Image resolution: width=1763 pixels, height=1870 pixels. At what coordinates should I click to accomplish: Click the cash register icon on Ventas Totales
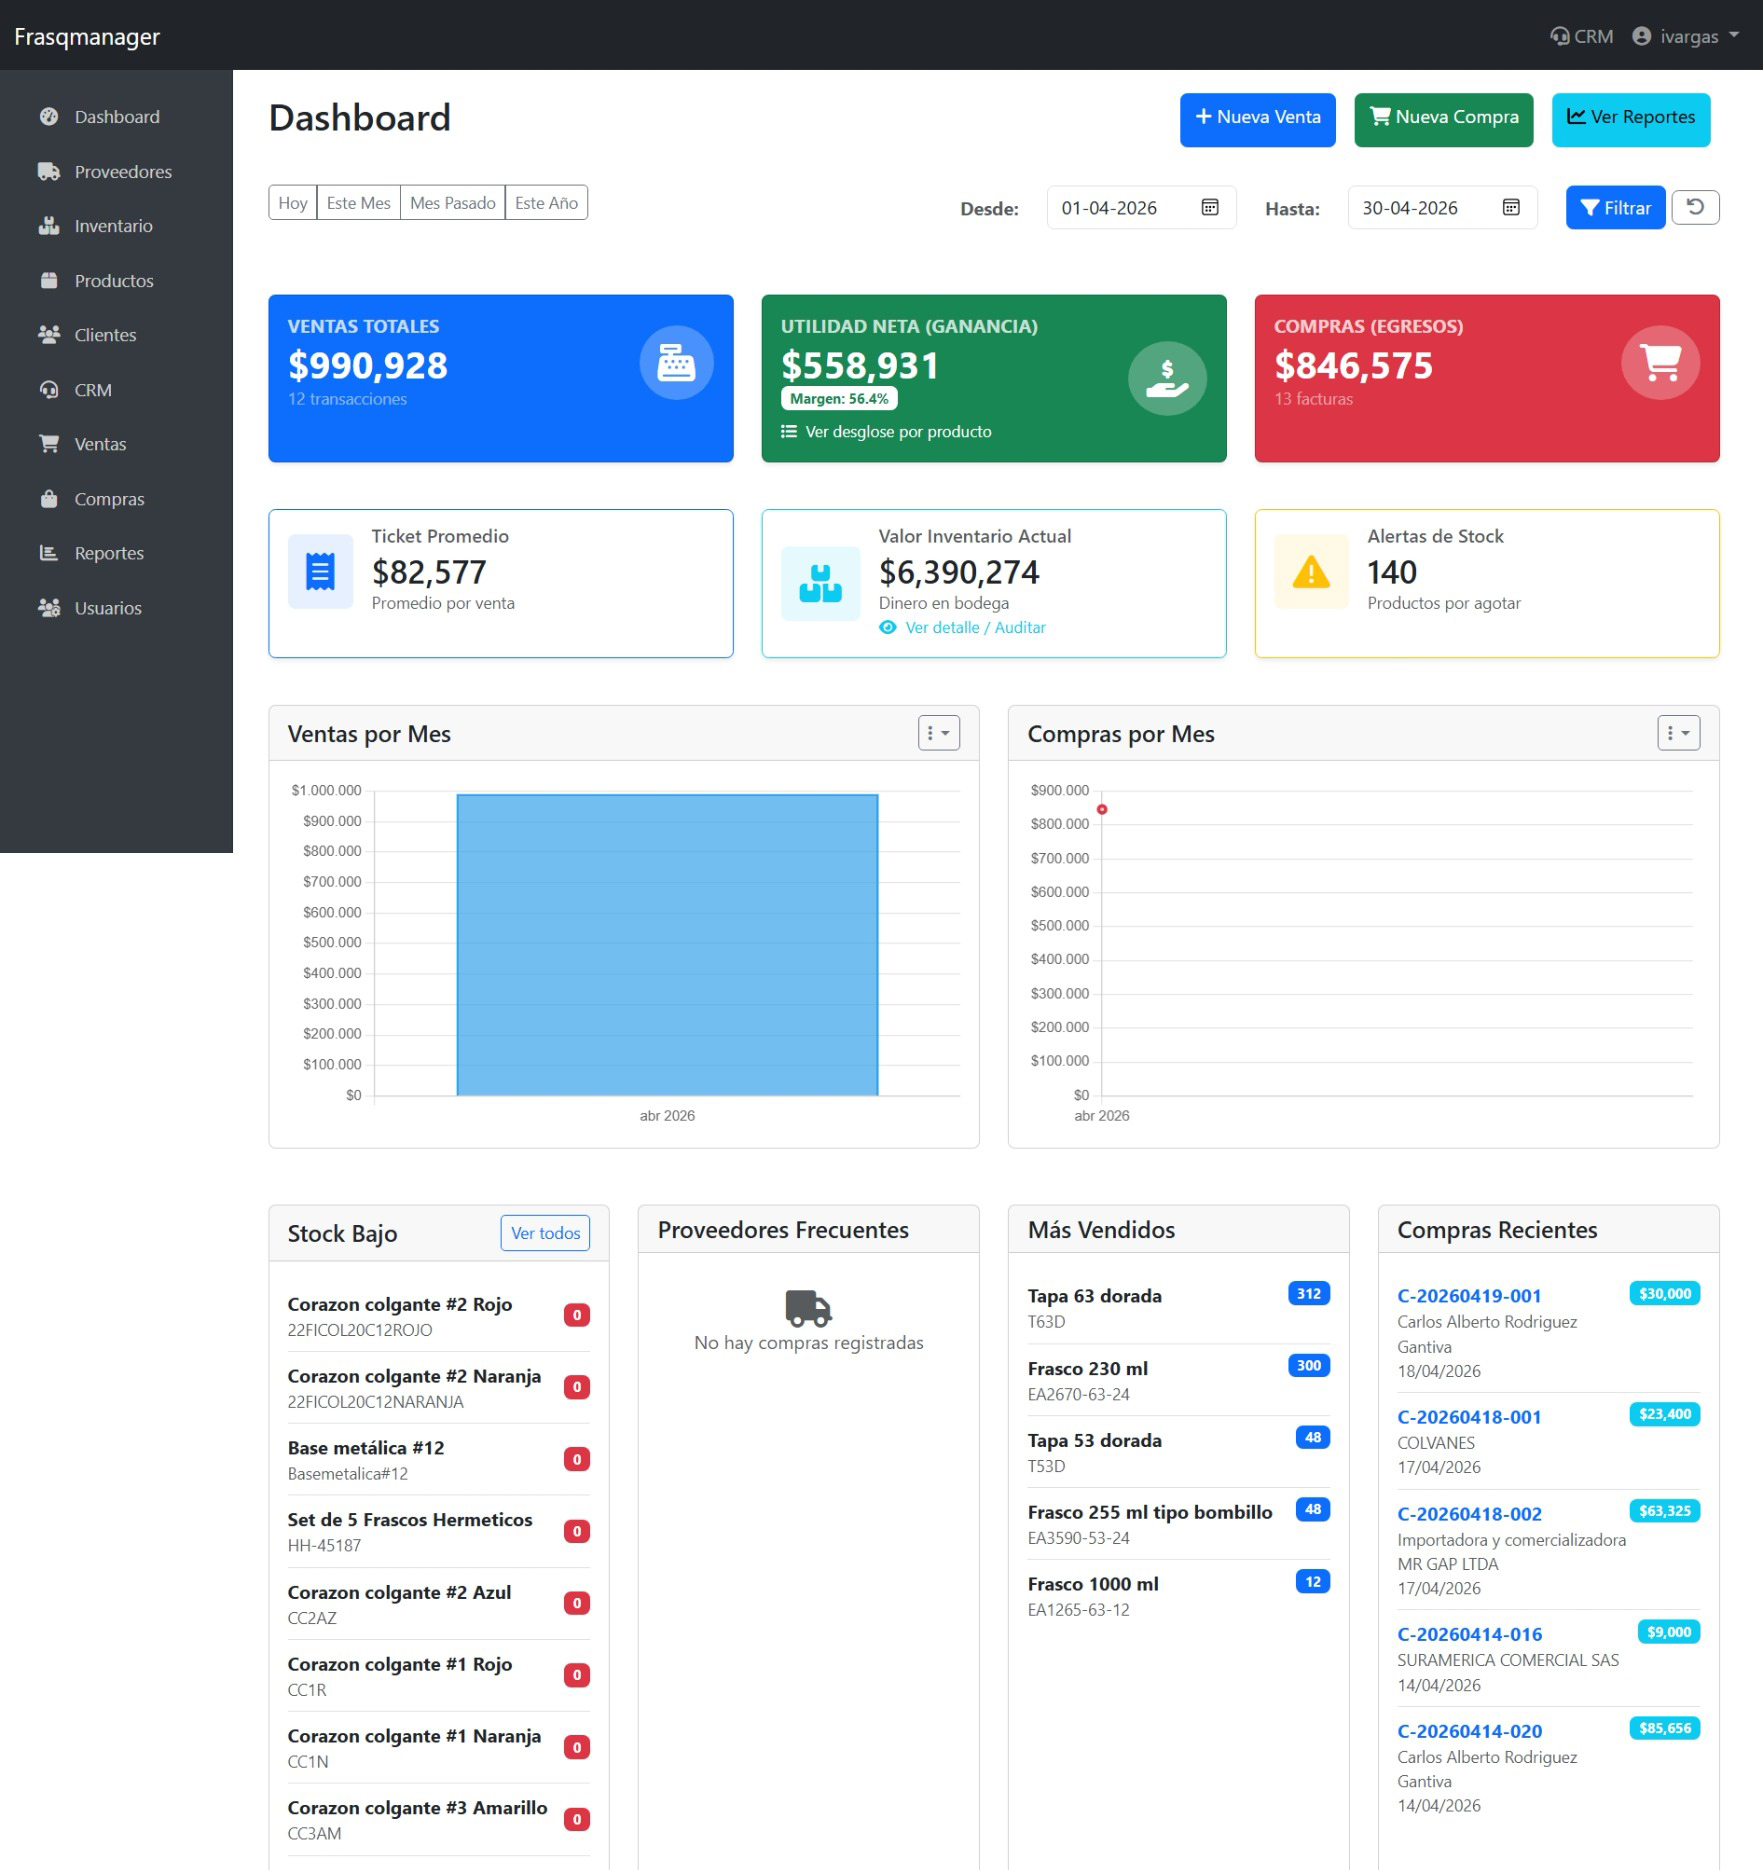[676, 363]
